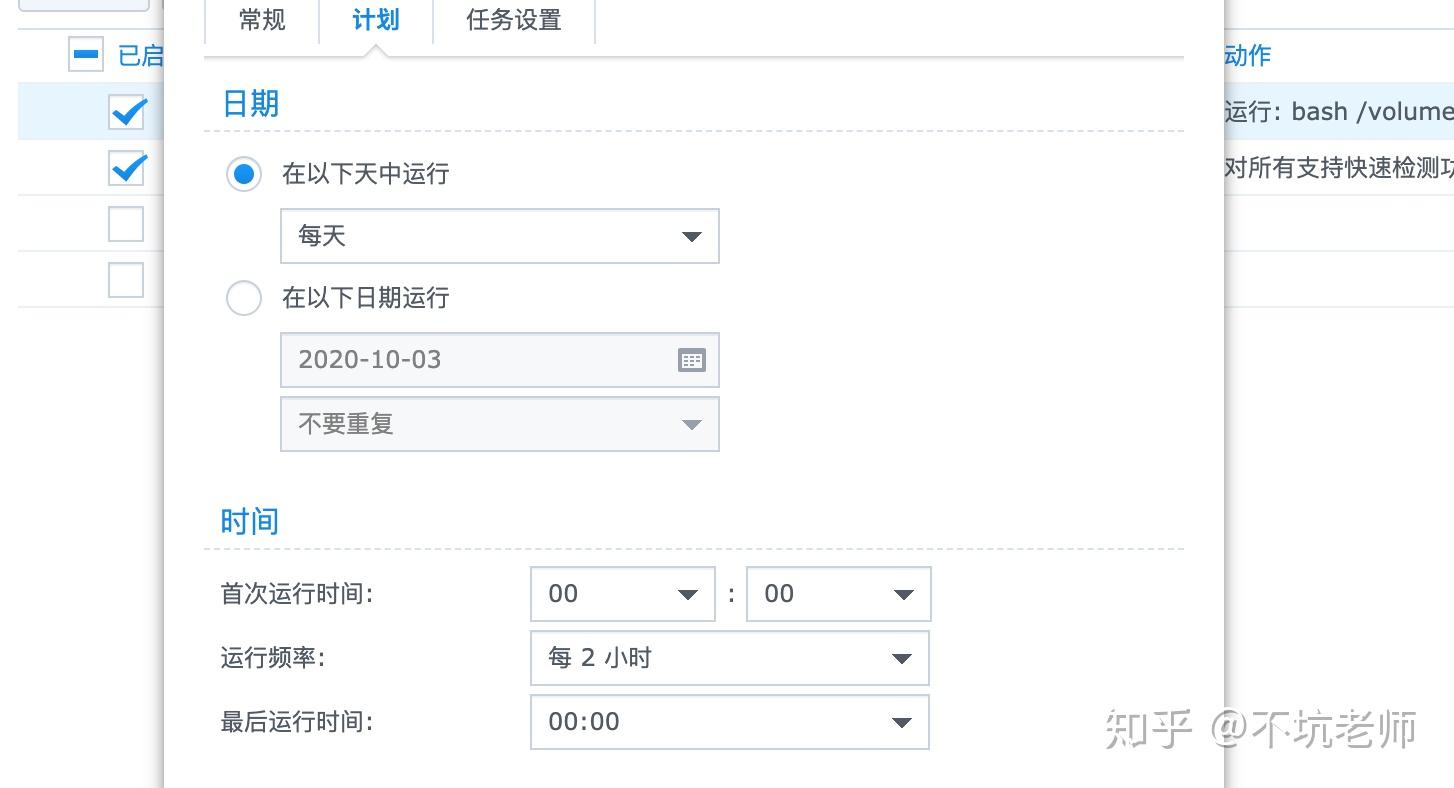Disable the 快速检测 task checkbox
This screenshot has width=1454, height=788.
126,168
